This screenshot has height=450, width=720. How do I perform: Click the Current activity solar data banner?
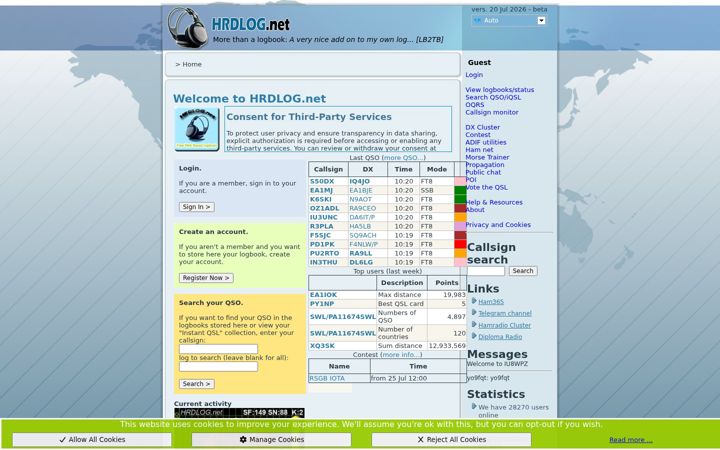point(239,413)
